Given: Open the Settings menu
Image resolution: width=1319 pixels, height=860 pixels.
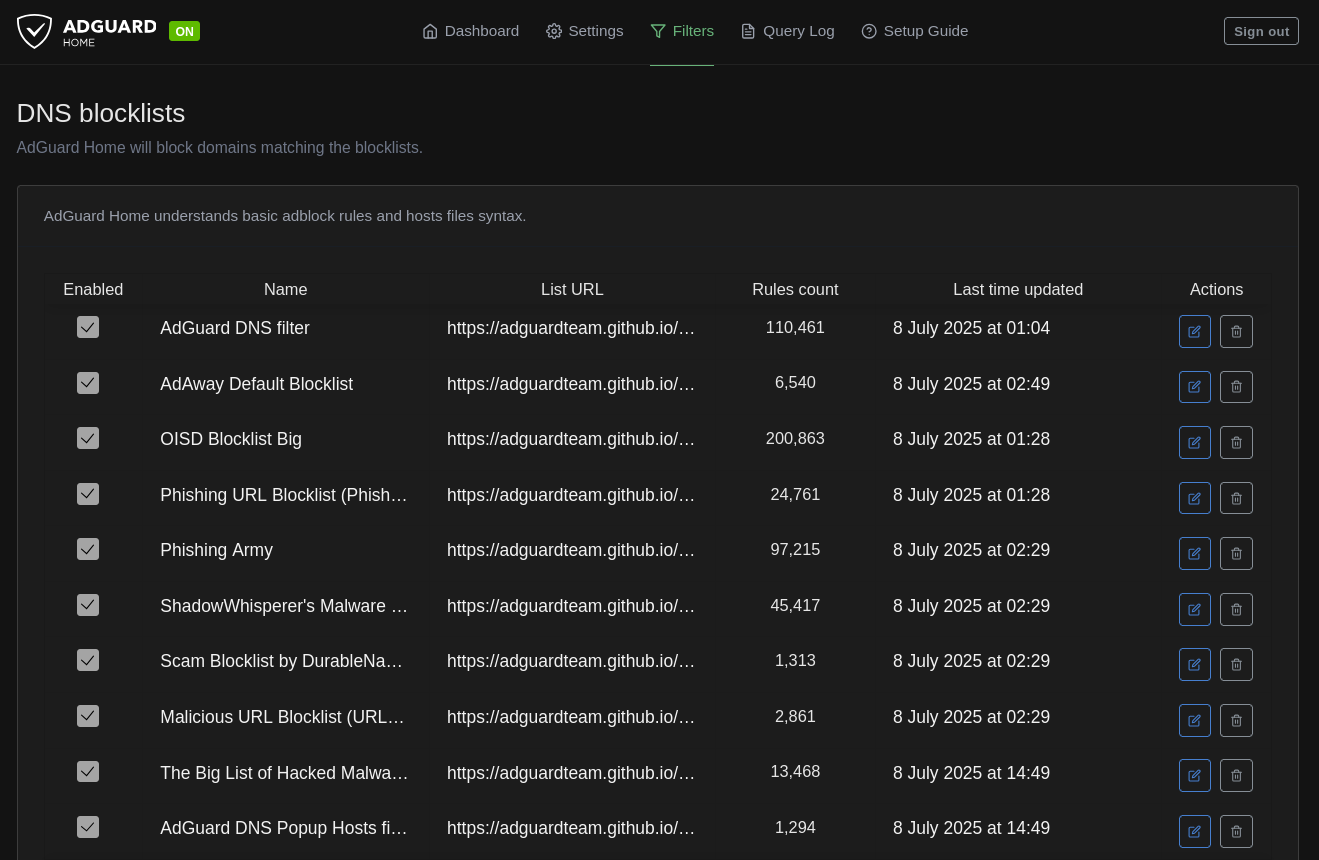Looking at the screenshot, I should click(585, 31).
